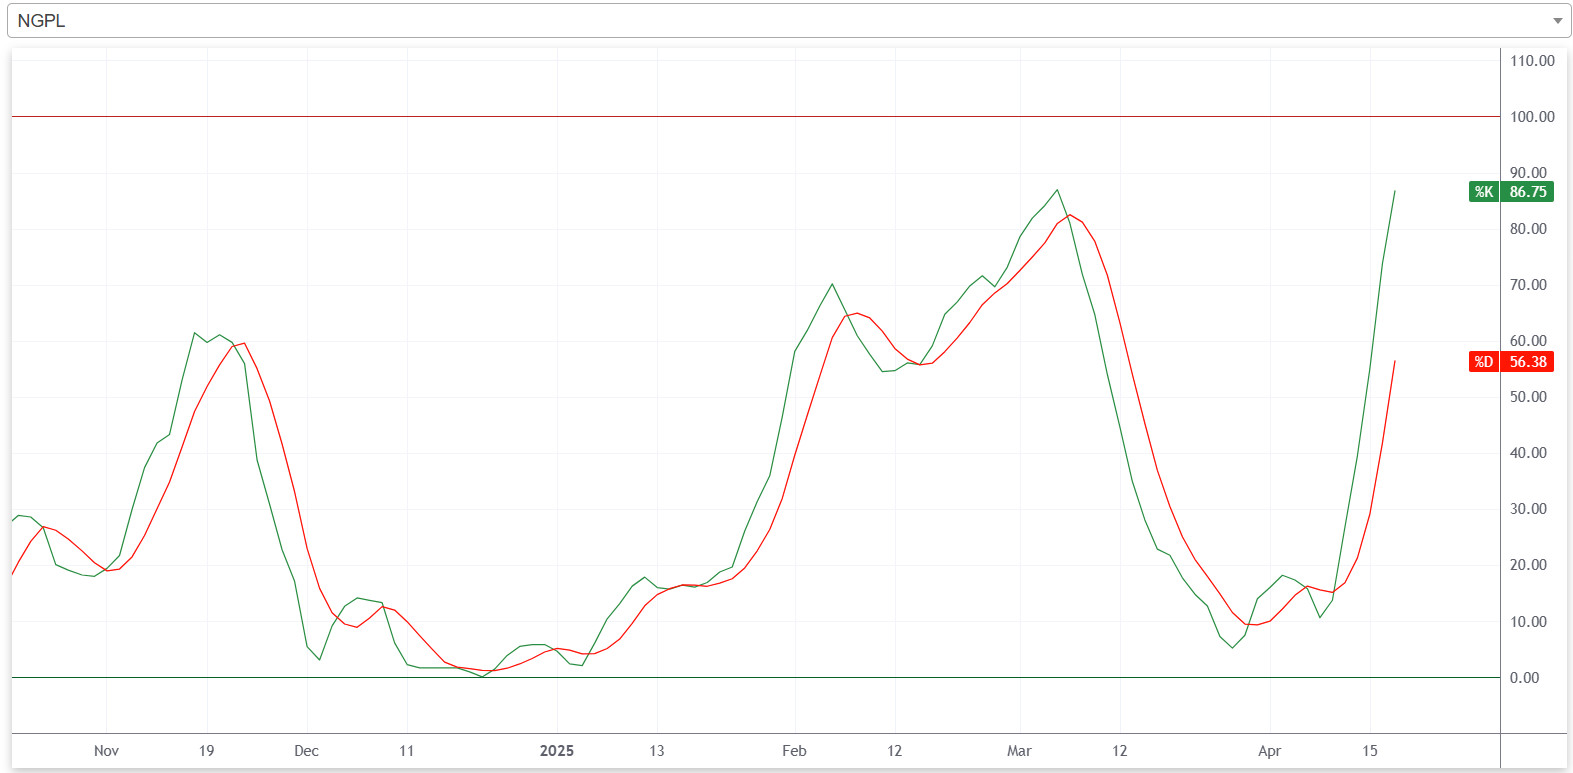Click the red %D value label
1573x773 pixels.
tap(1483, 362)
